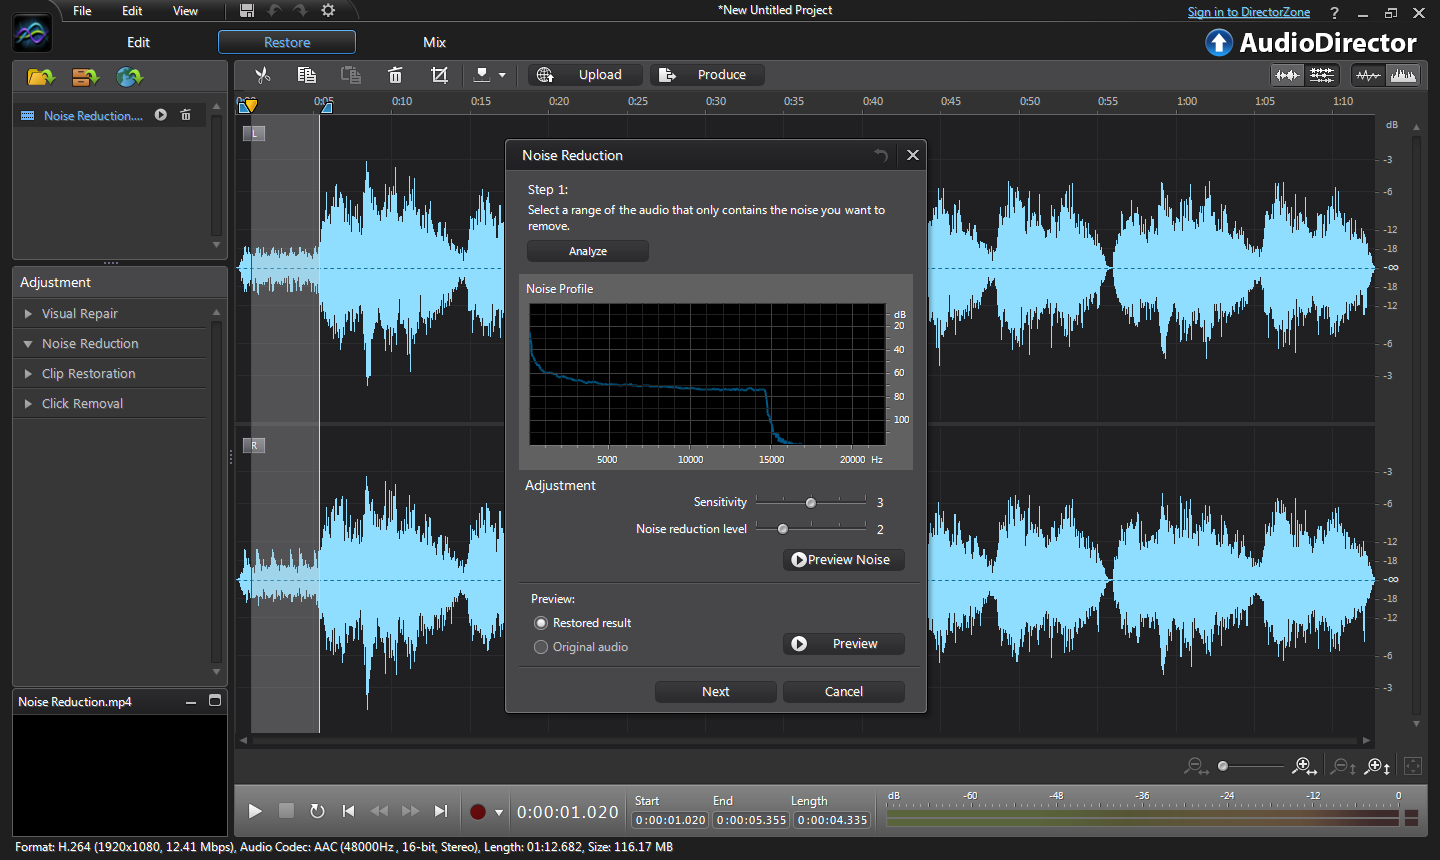Click the undo arrow in Noise Reduction dialog
Screen dimensions: 1440x860
tap(881, 155)
